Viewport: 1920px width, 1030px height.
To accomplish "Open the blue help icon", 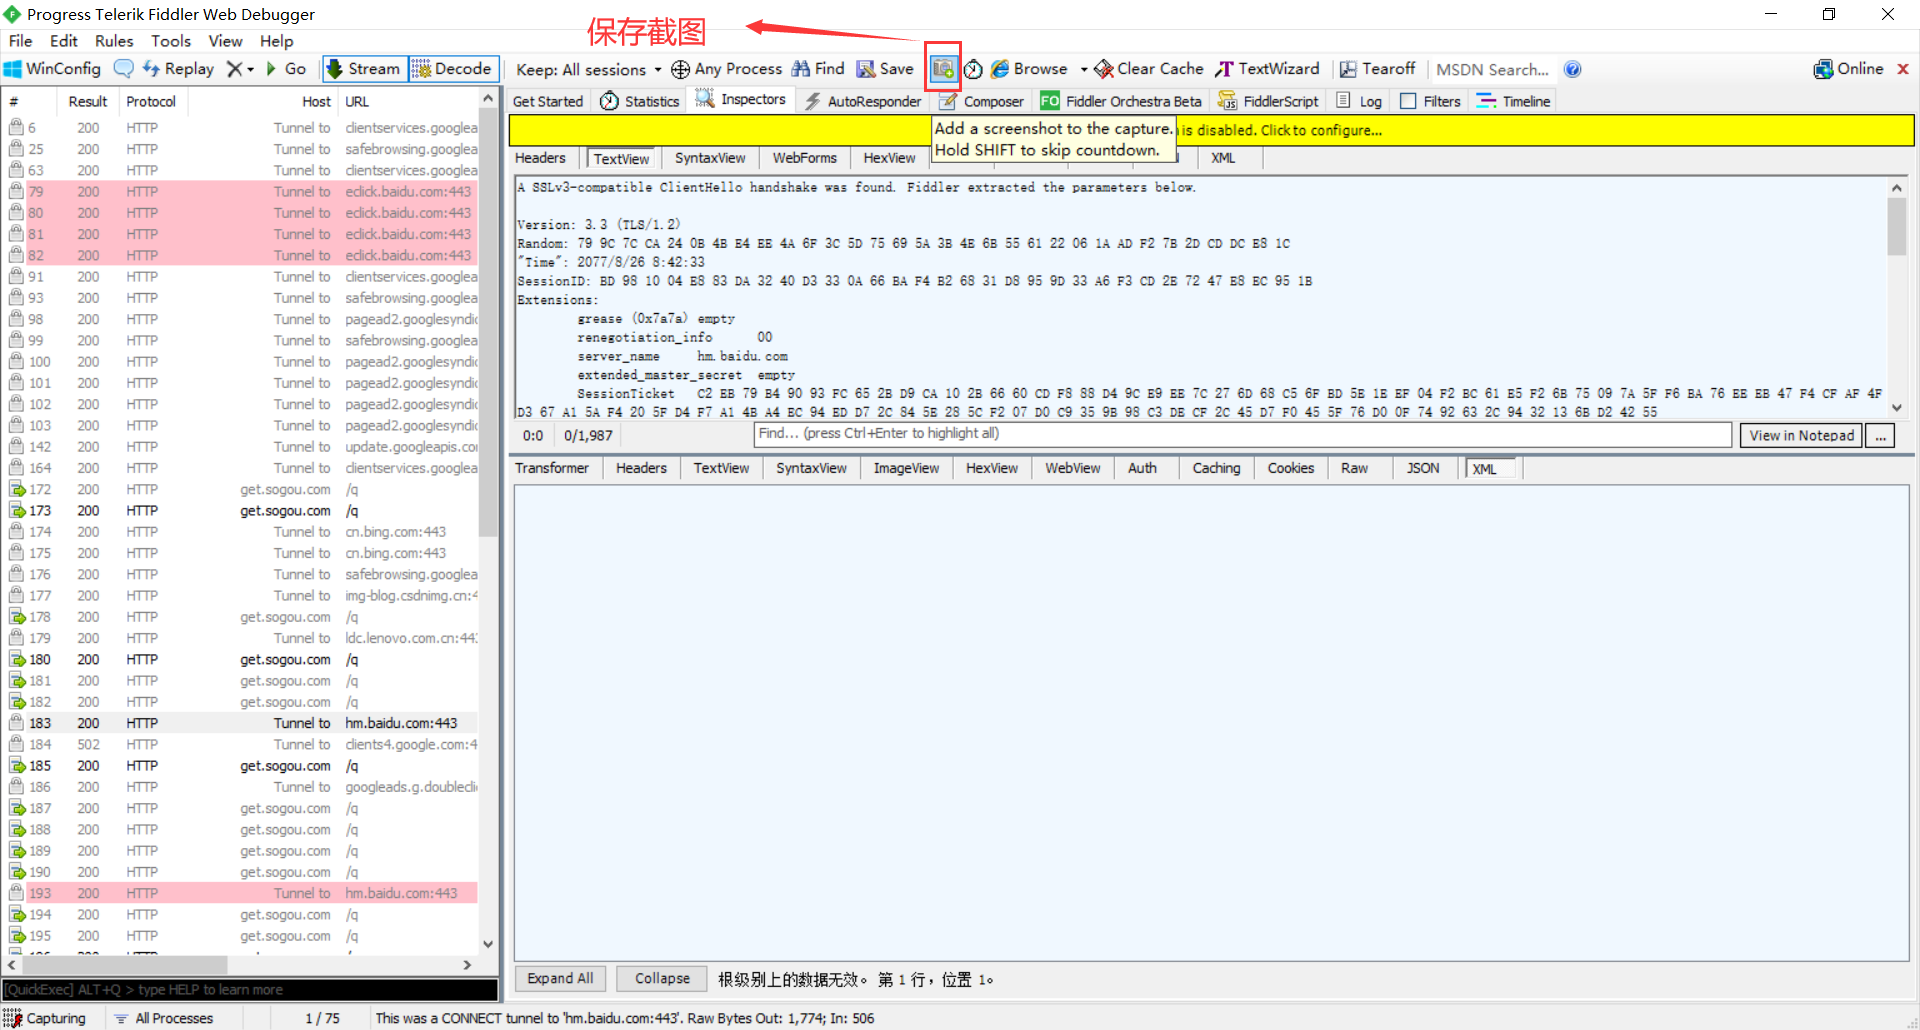I will click(x=1573, y=69).
